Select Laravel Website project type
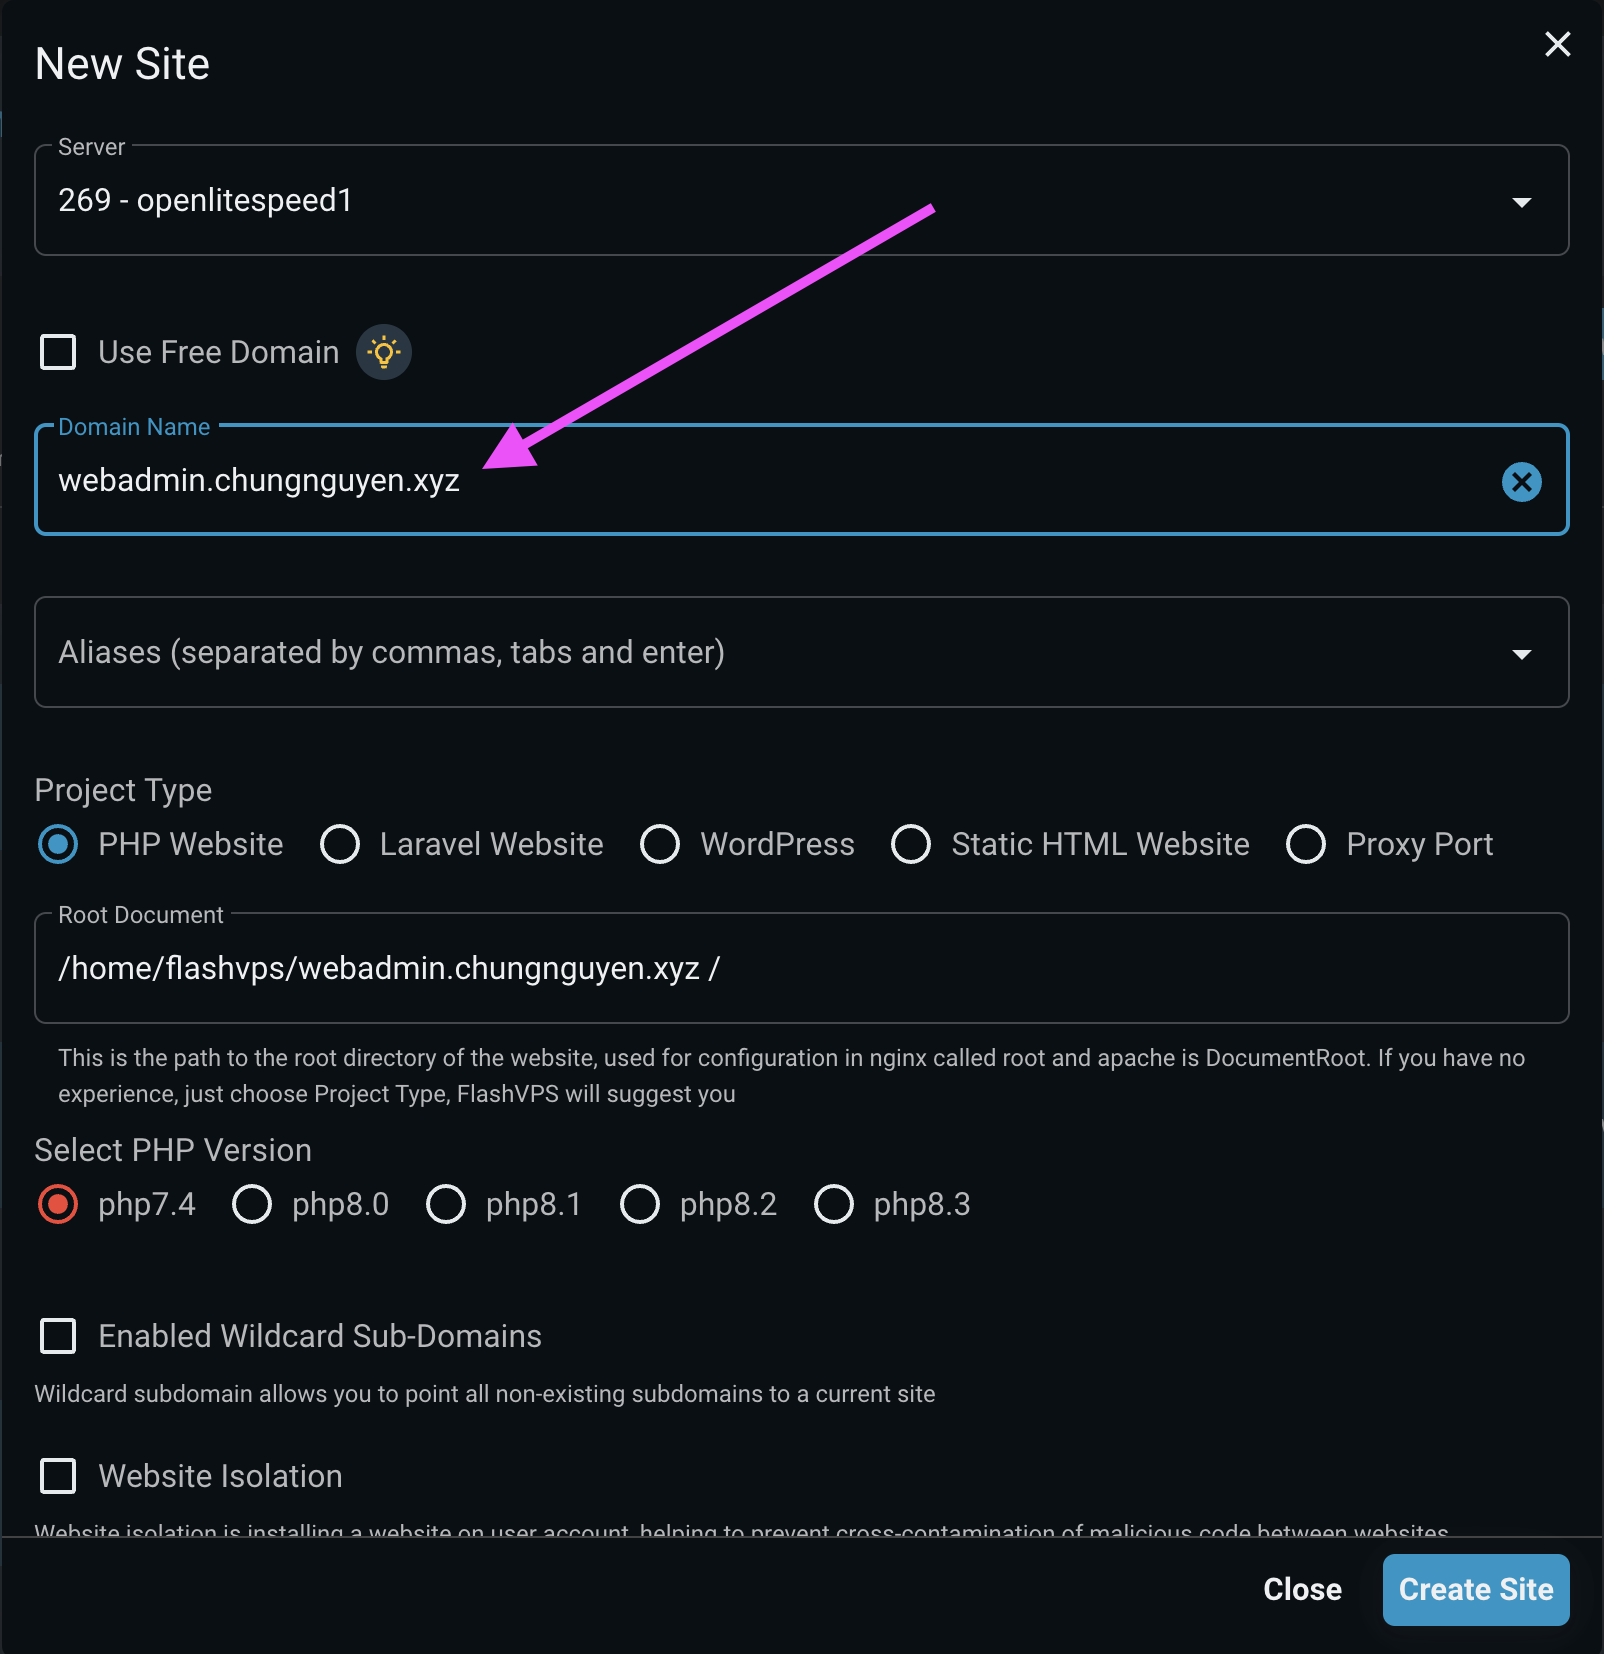 [x=340, y=844]
